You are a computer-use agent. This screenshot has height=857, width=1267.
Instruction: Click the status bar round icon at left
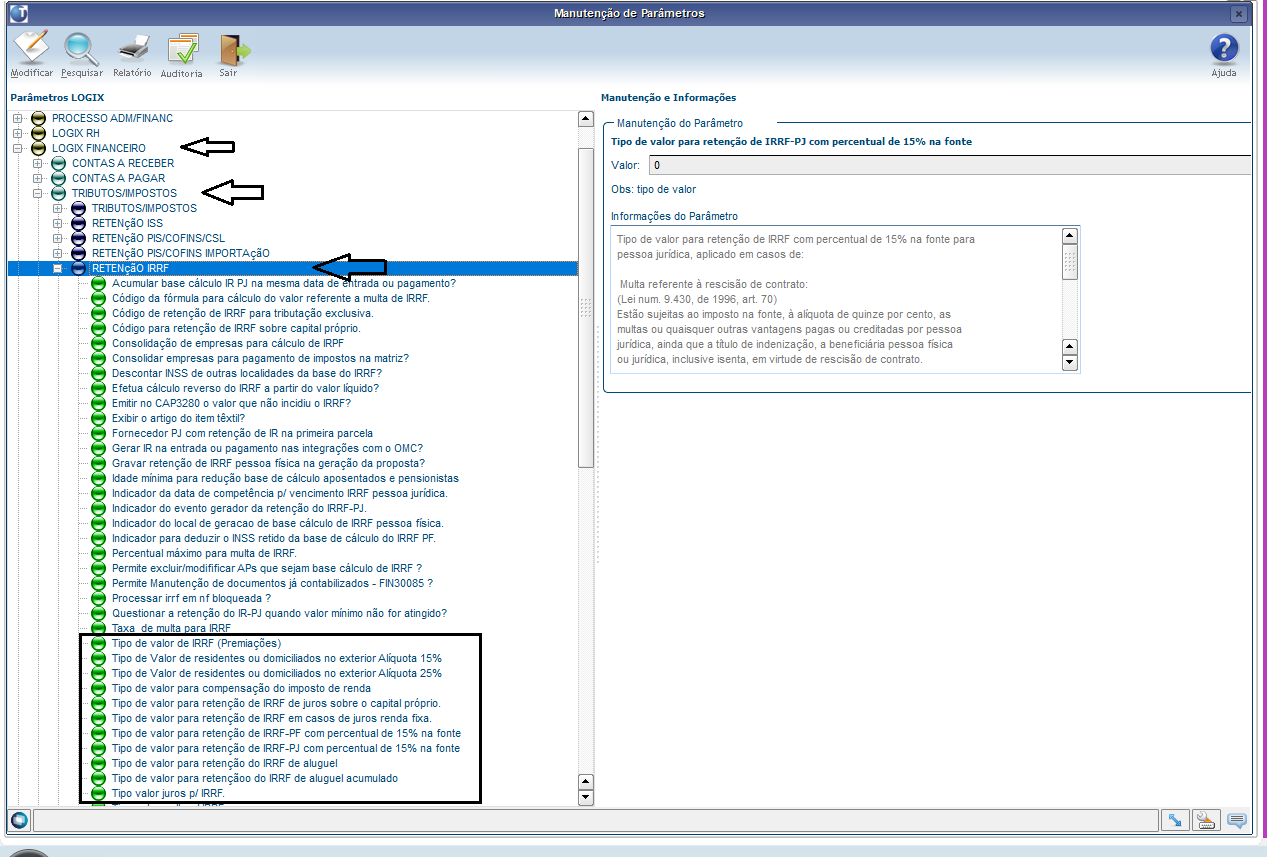click(18, 821)
